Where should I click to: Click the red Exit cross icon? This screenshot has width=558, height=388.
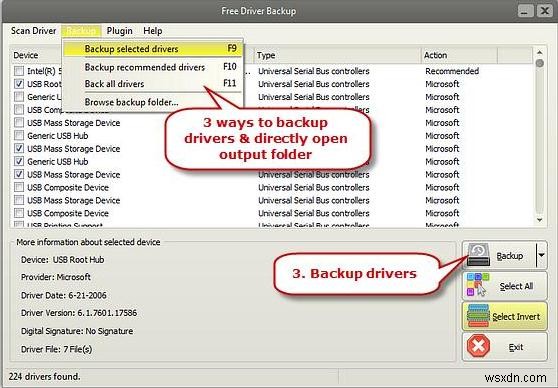coord(478,346)
